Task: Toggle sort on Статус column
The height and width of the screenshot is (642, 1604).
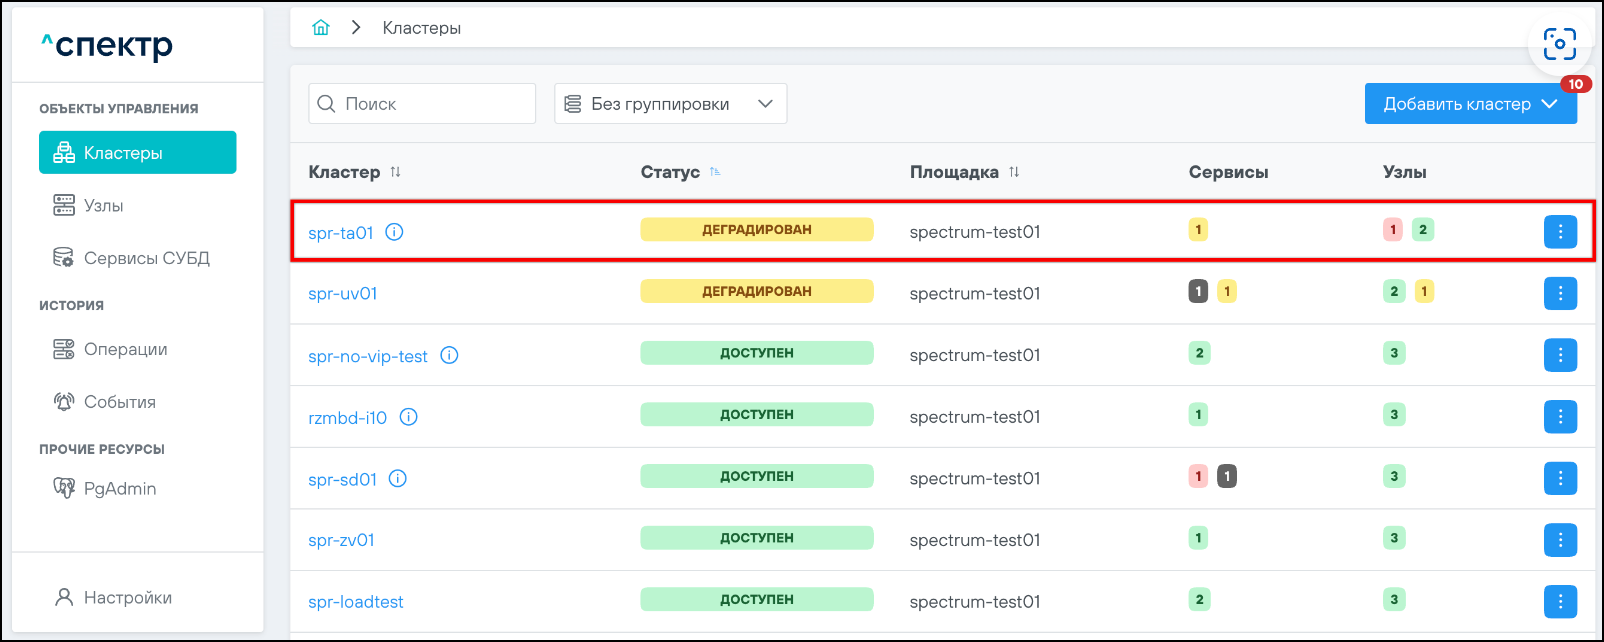Action: click(x=715, y=172)
